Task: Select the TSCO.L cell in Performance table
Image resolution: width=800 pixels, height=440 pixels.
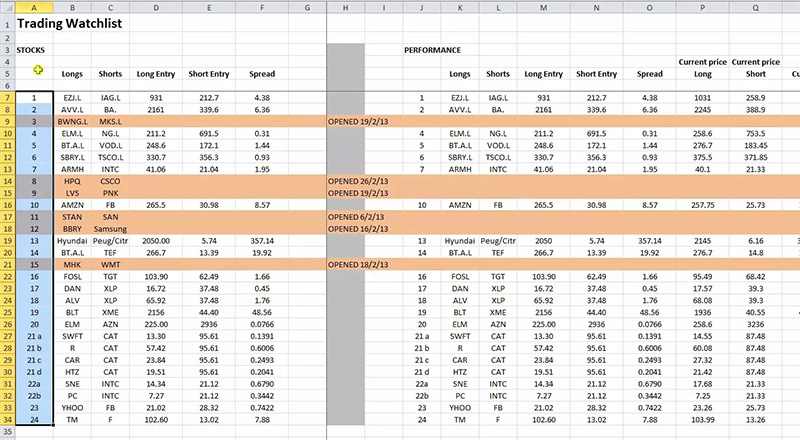Action: [x=498, y=157]
